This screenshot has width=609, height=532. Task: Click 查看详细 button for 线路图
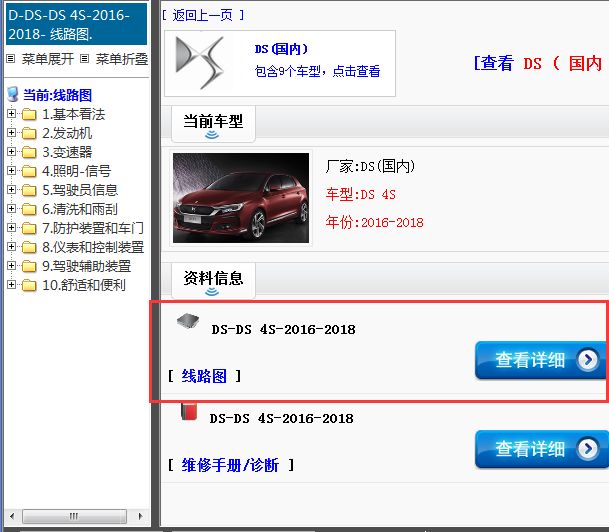point(541,360)
